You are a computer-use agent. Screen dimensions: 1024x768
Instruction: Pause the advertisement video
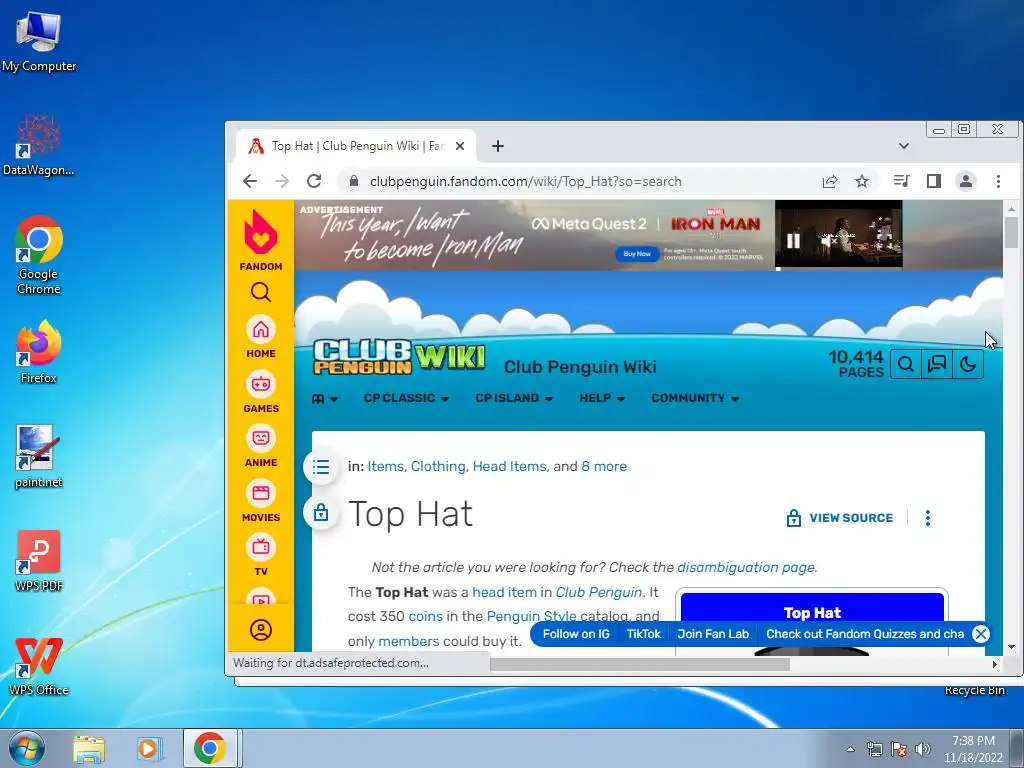click(793, 241)
